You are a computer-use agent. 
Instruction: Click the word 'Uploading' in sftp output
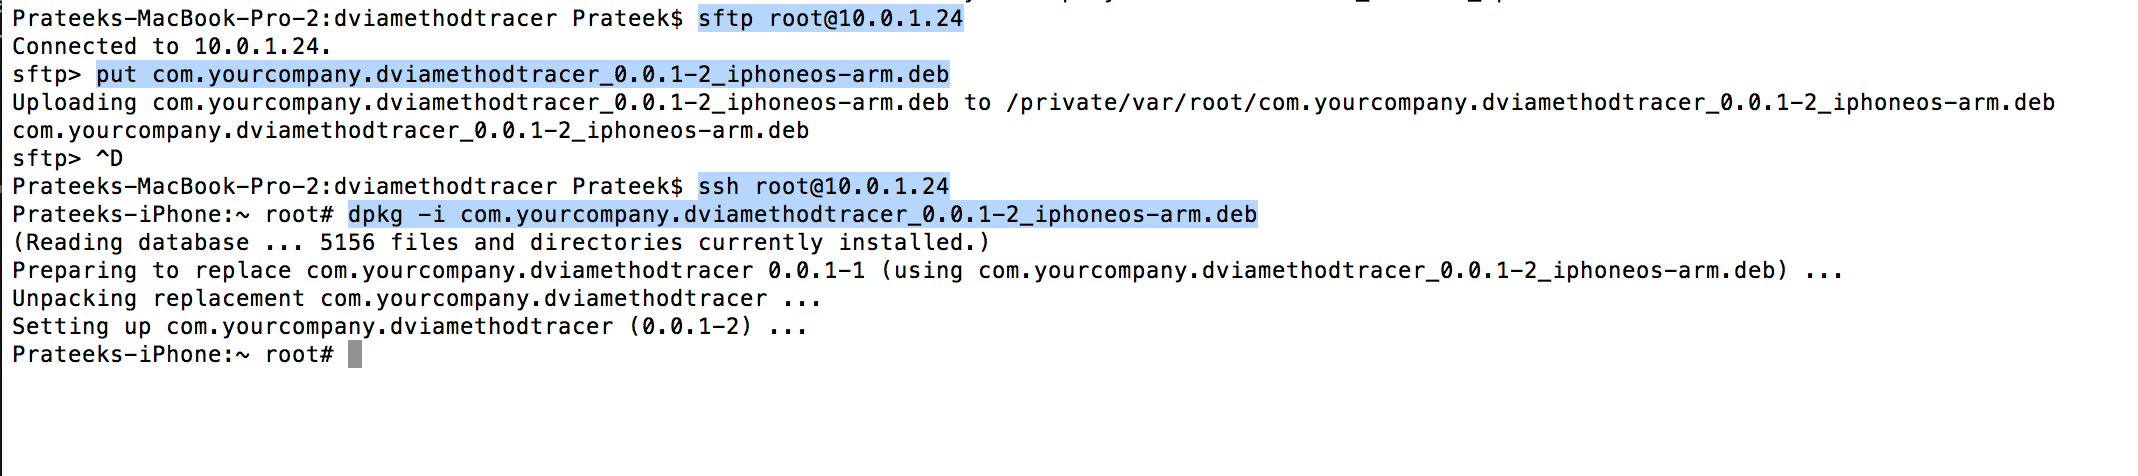74,102
